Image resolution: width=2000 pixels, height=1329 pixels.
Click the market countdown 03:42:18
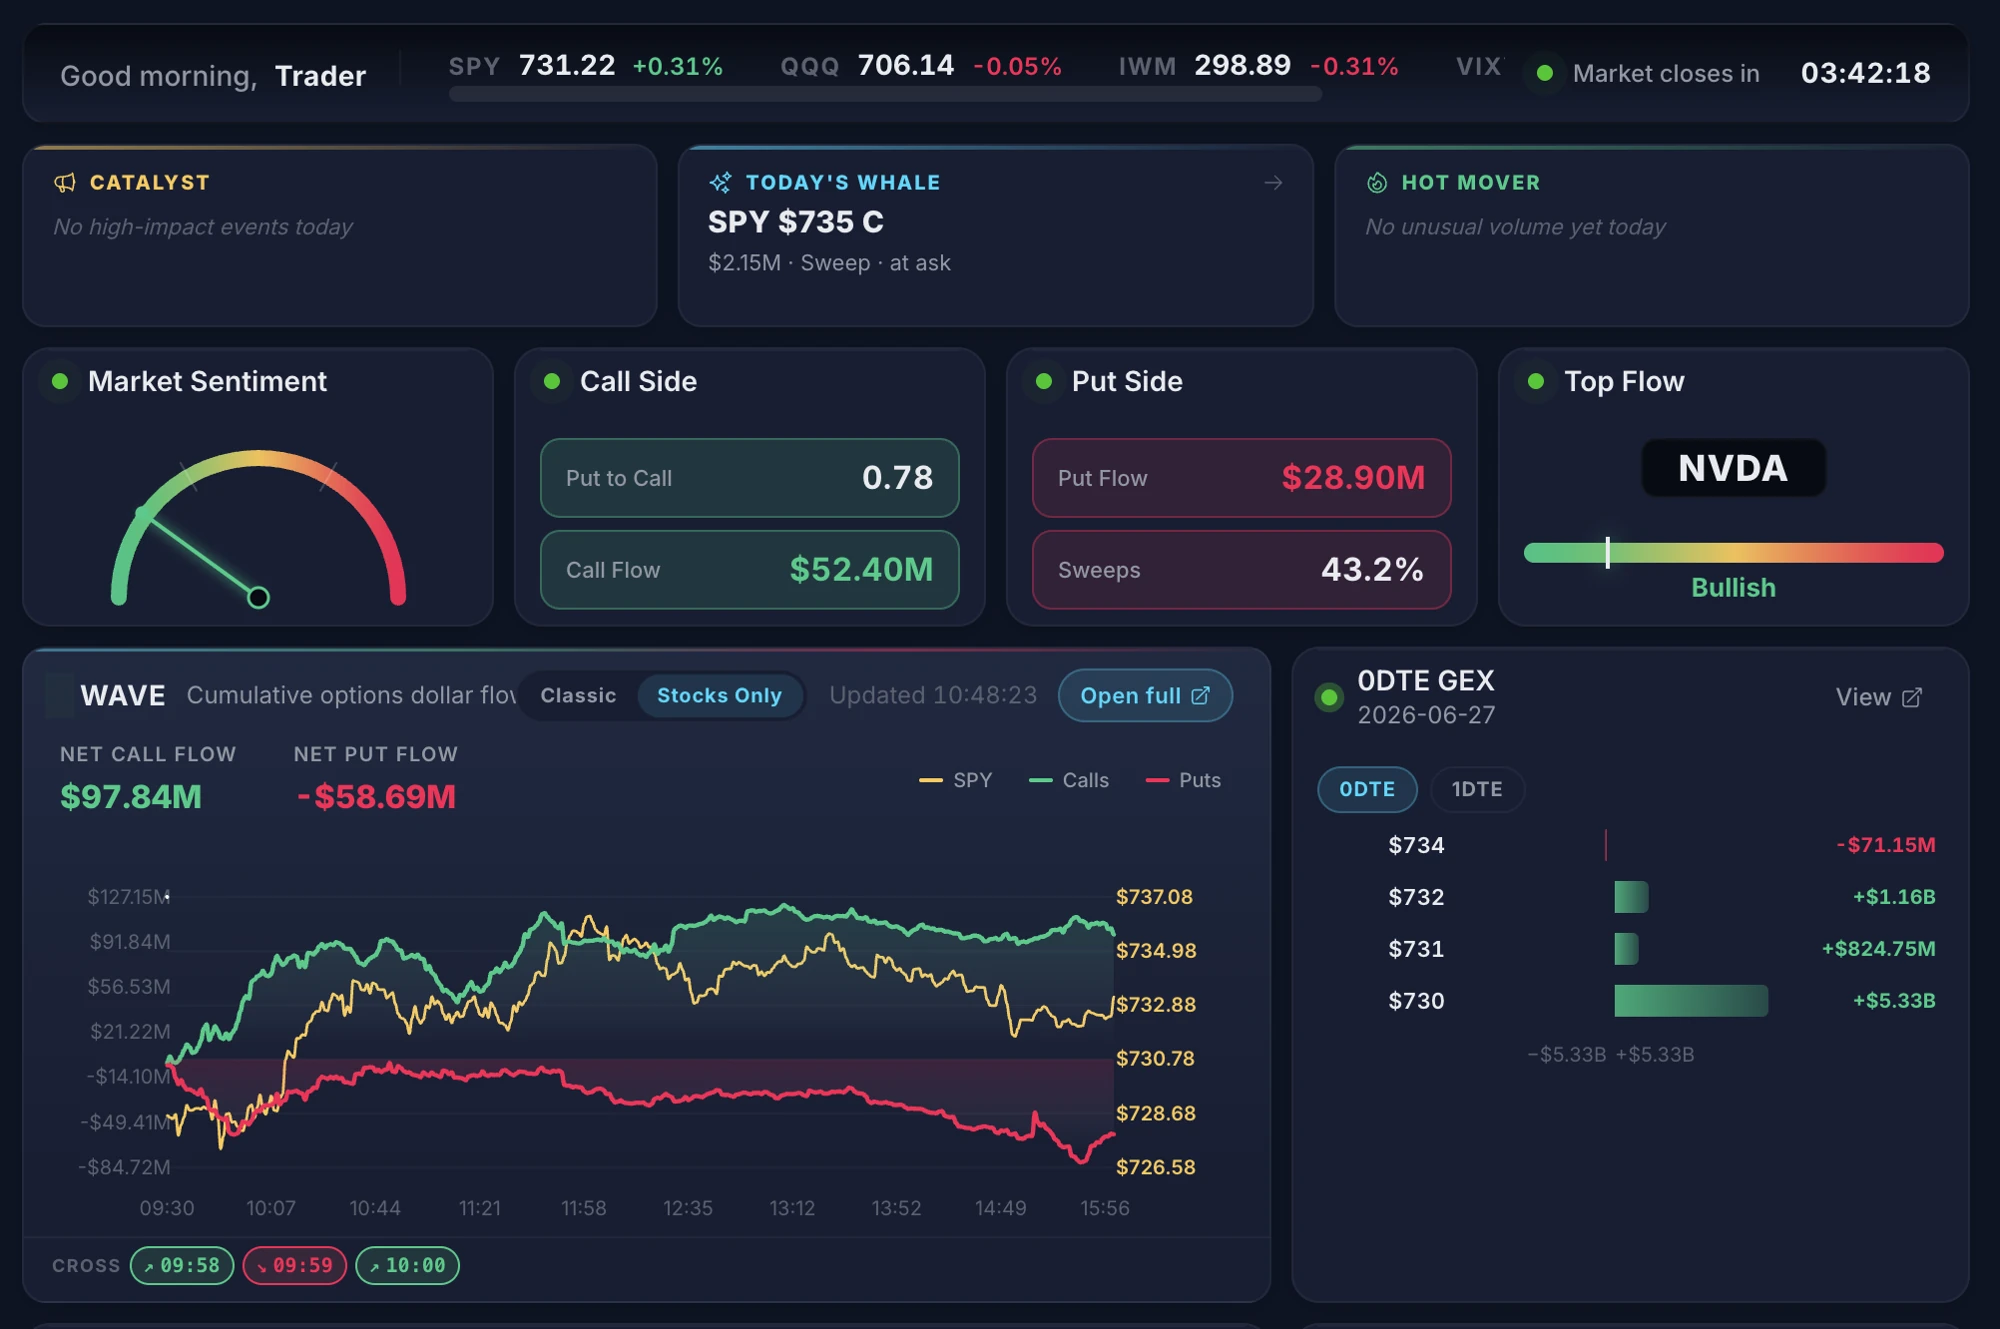click(x=1865, y=73)
